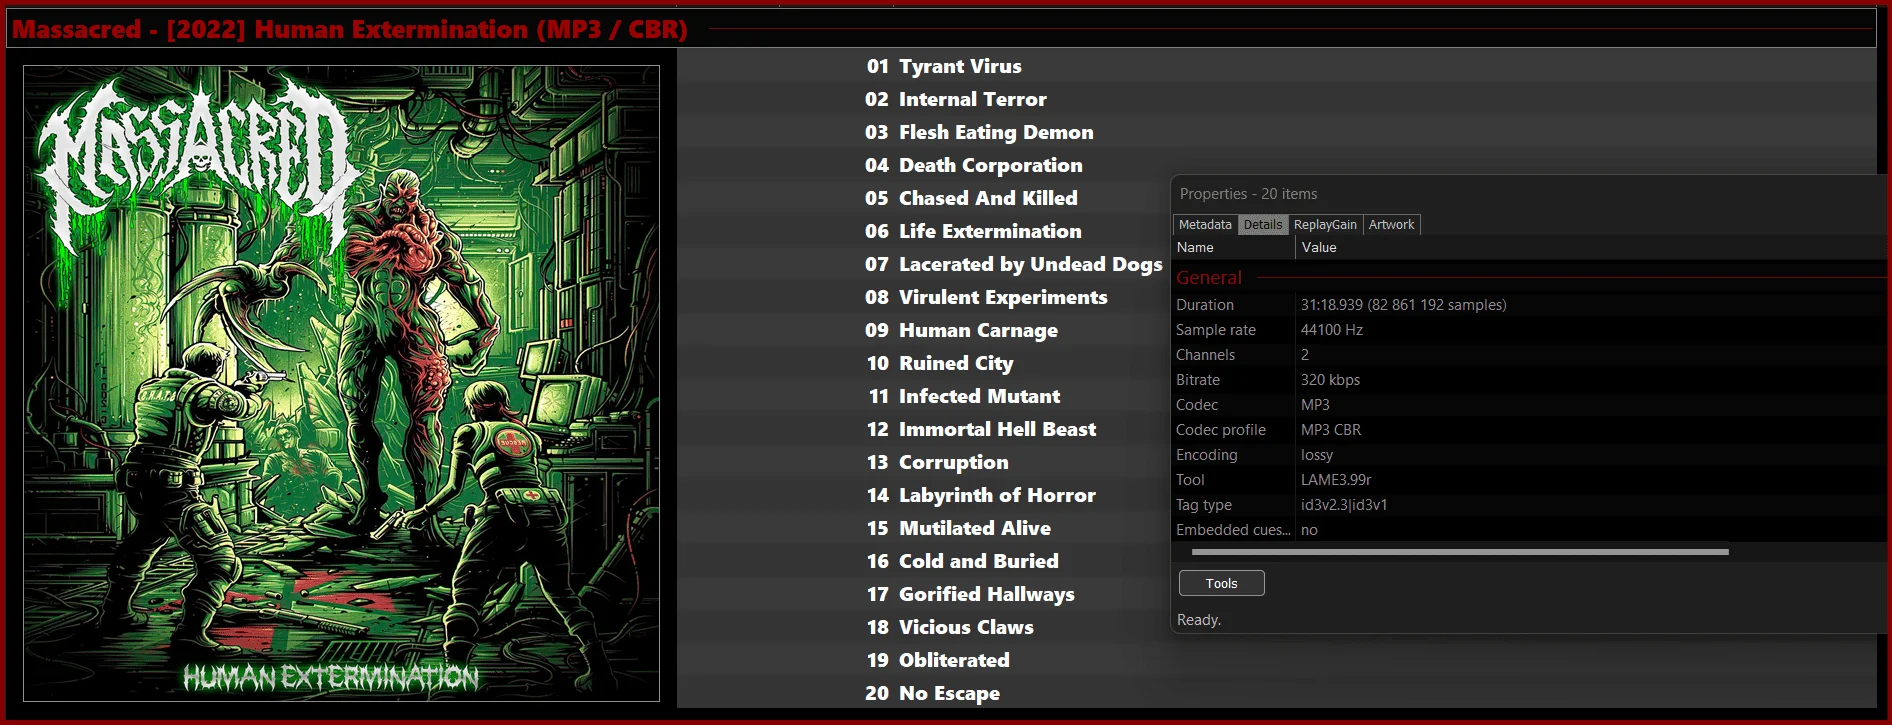This screenshot has width=1892, height=725.
Task: Click the Value column header
Action: click(x=1590, y=247)
